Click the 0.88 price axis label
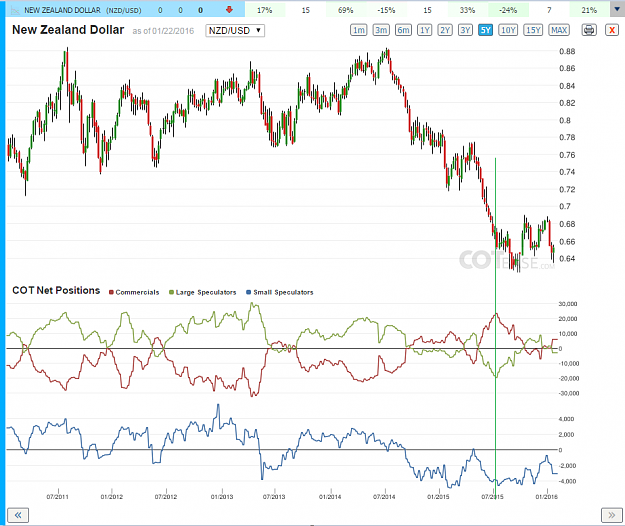Screen dimensions: 625x526 coord(567,51)
